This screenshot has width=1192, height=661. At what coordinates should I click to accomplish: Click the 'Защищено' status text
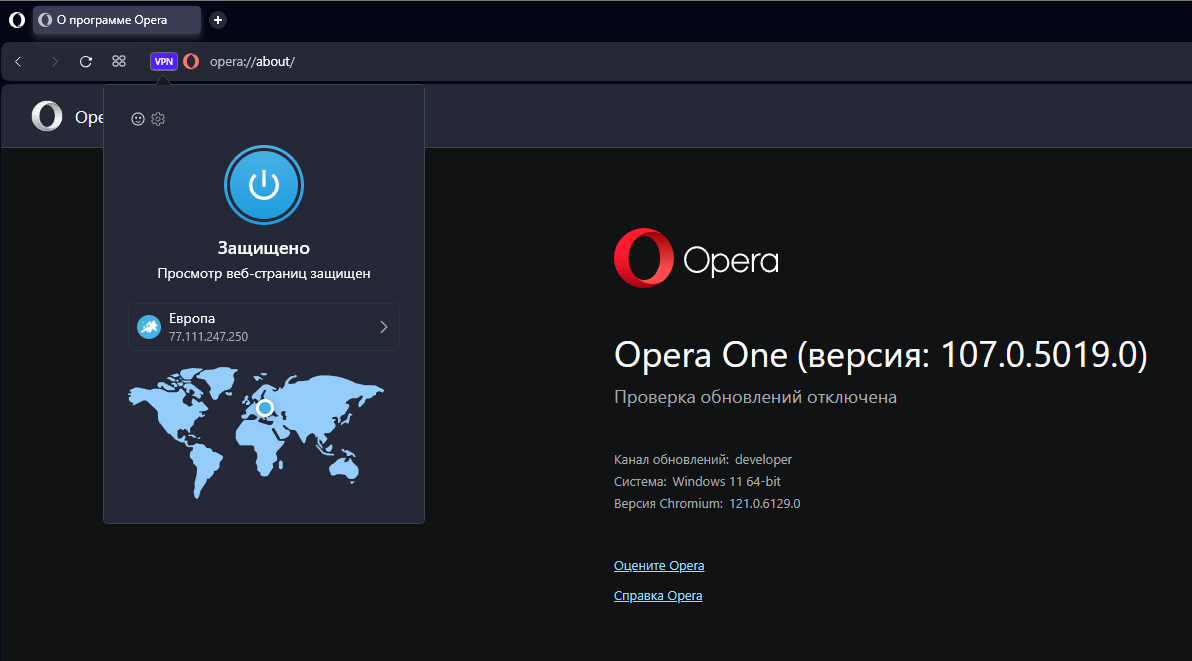(x=264, y=248)
